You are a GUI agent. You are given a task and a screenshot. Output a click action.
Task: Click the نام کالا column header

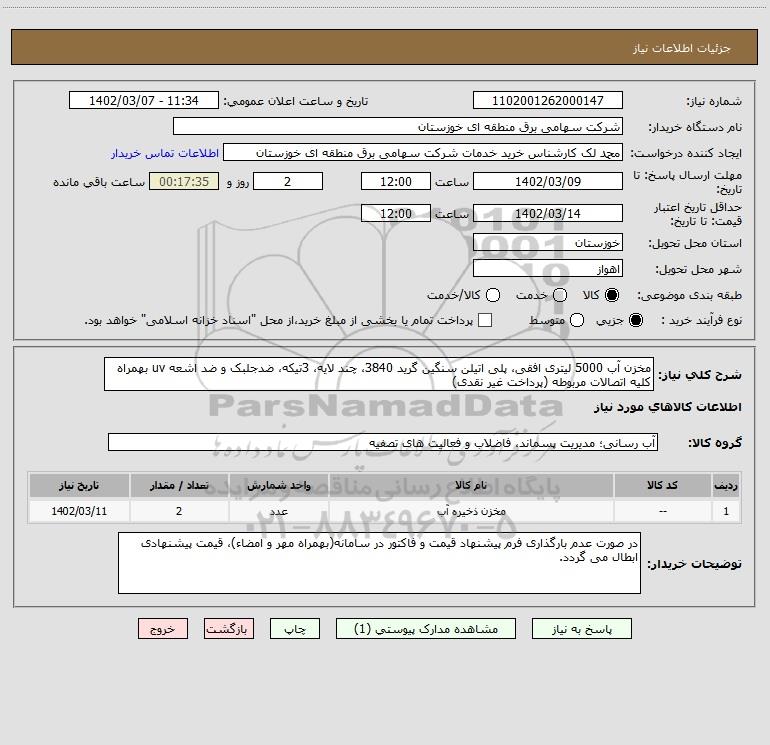pos(470,485)
